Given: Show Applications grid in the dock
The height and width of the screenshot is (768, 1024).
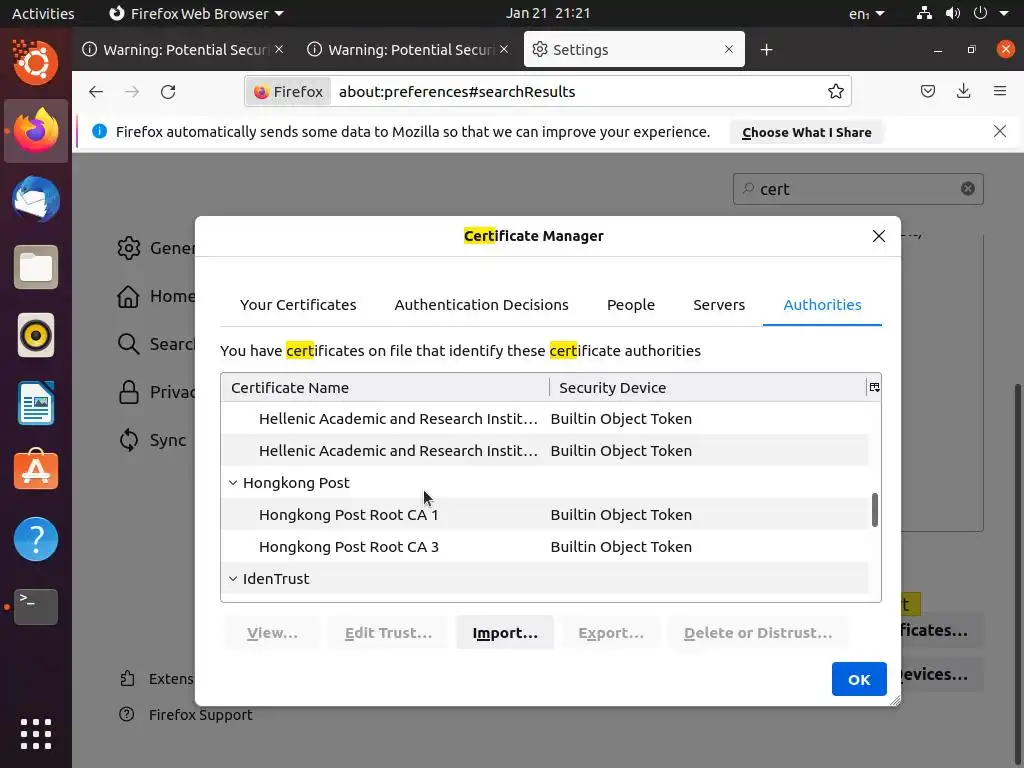Looking at the screenshot, I should pyautogui.click(x=36, y=734).
